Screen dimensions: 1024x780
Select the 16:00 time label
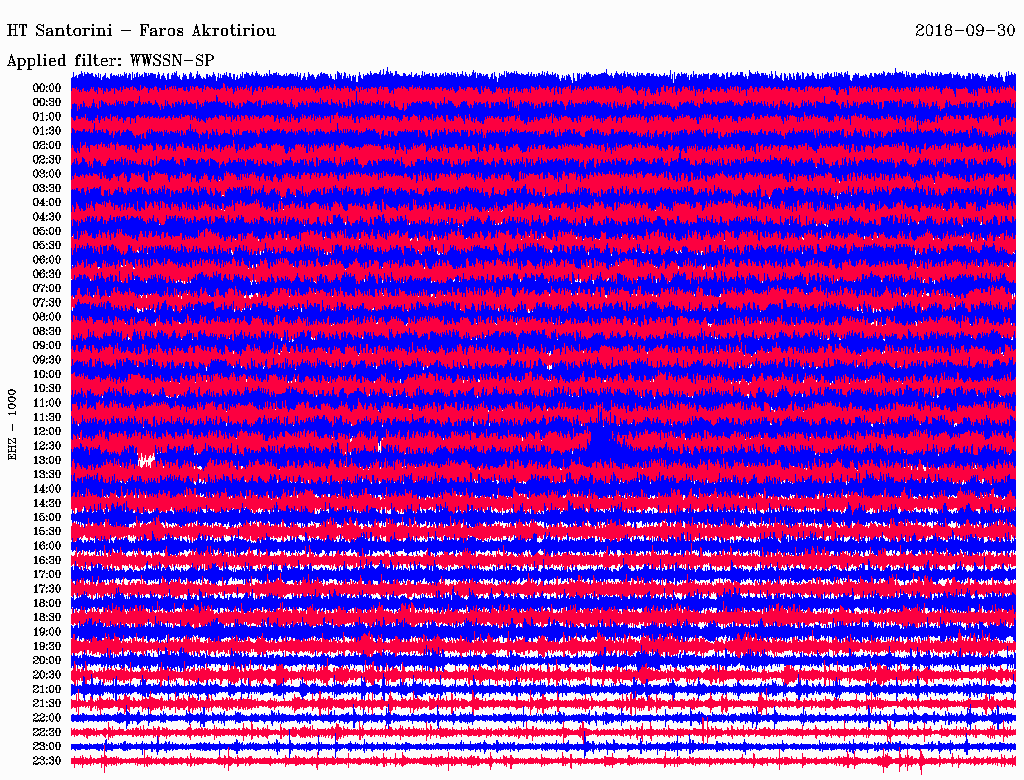pyautogui.click(x=47, y=545)
